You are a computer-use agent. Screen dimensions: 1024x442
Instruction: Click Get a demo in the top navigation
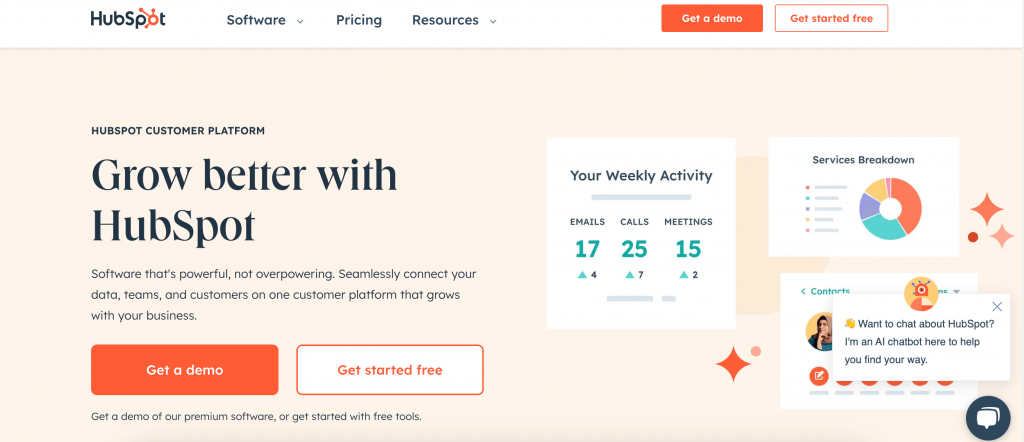712,19
